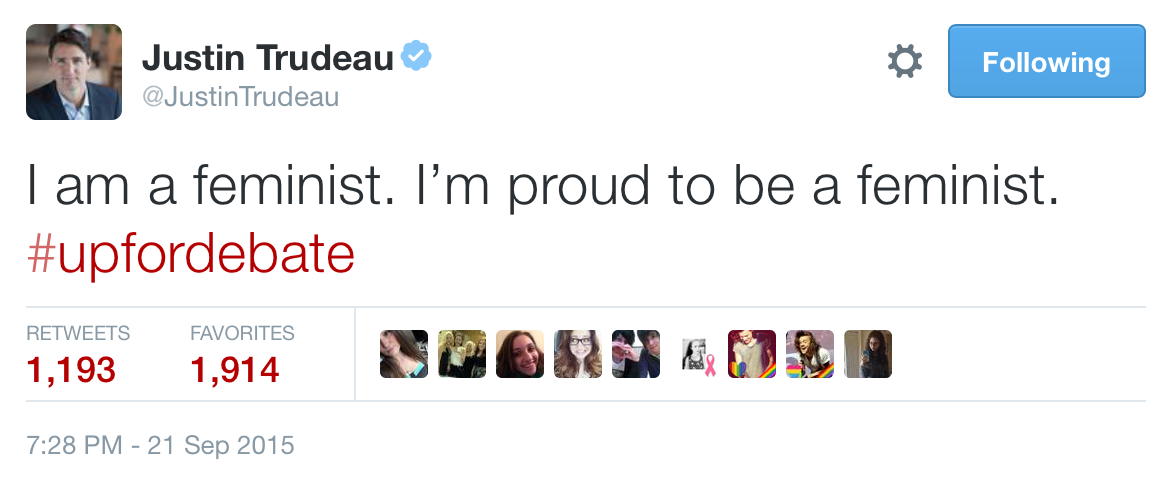Select the third avatar with the smiling close-up face
The width and height of the screenshot is (1166, 478).
(520, 354)
